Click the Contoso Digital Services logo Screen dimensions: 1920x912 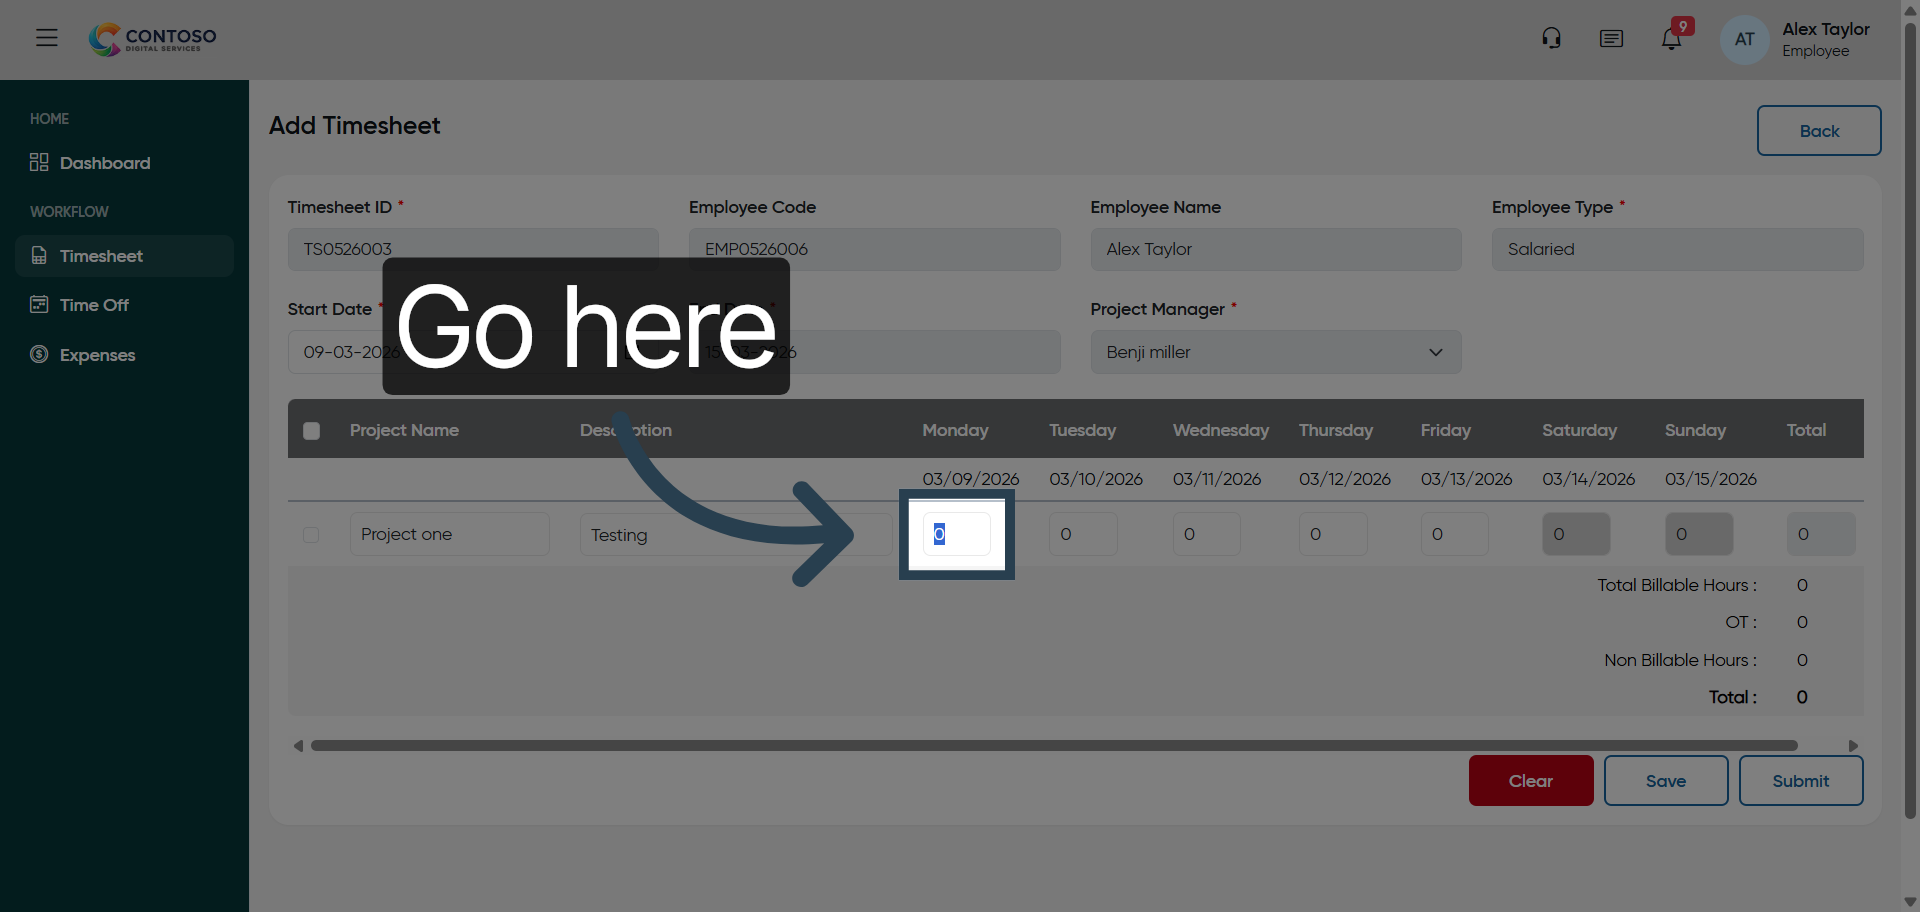tap(151, 39)
